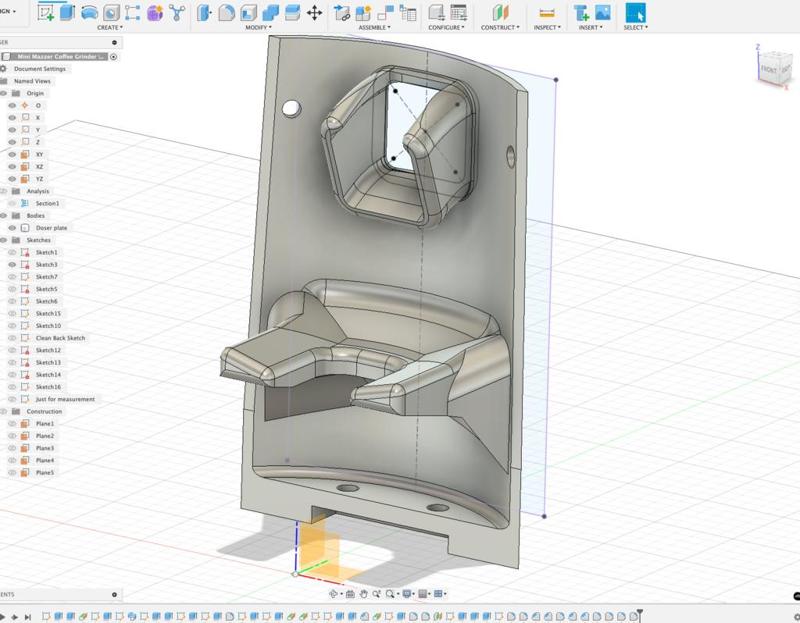This screenshot has height=623, width=800.
Task: Expand the ASSEMBLE dropdown
Action: pos(374,28)
